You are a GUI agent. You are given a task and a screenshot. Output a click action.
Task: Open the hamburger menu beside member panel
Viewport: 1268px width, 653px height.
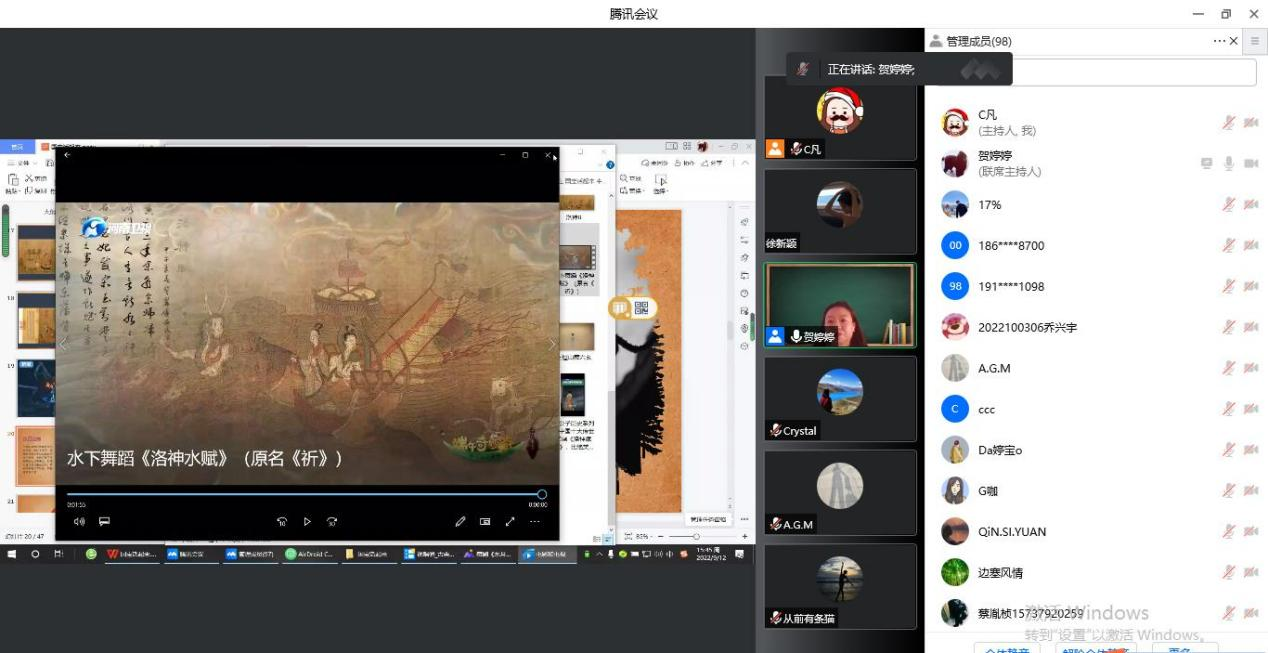pyautogui.click(x=1255, y=41)
